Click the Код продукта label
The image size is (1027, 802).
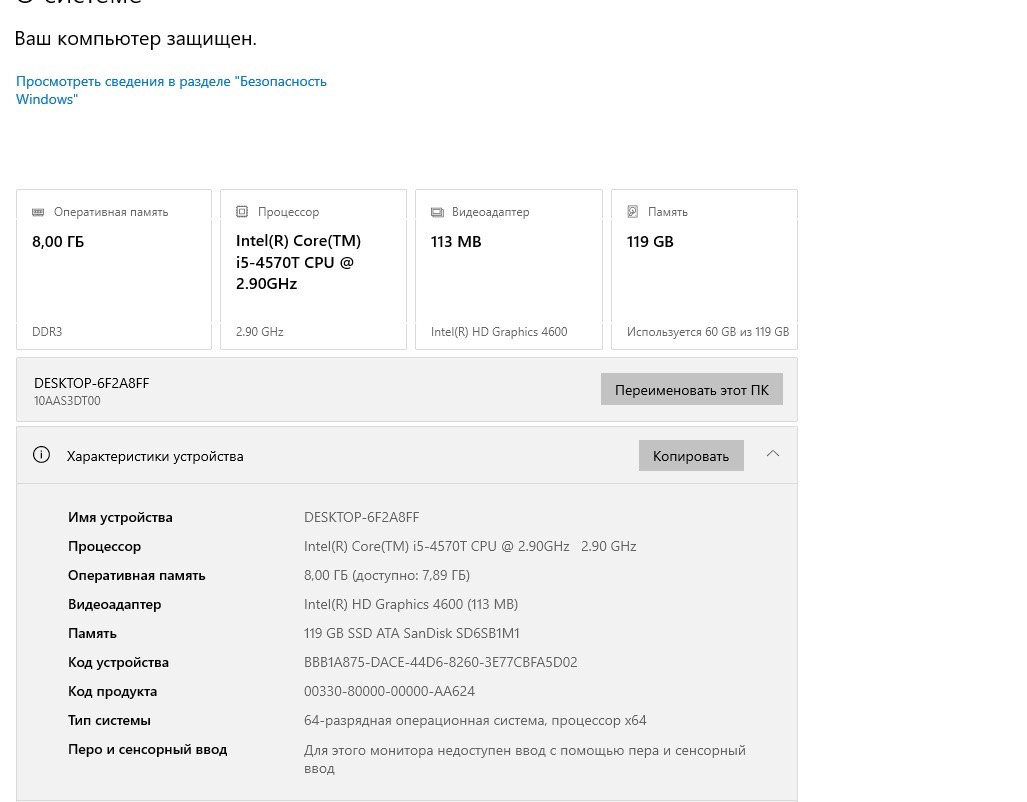tap(113, 691)
